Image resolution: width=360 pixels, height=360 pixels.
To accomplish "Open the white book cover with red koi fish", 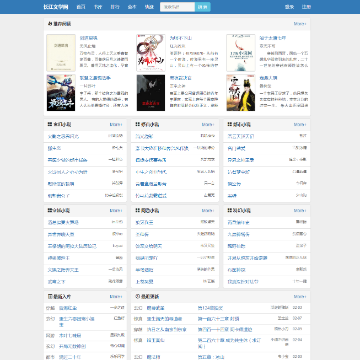I will 241,53.
